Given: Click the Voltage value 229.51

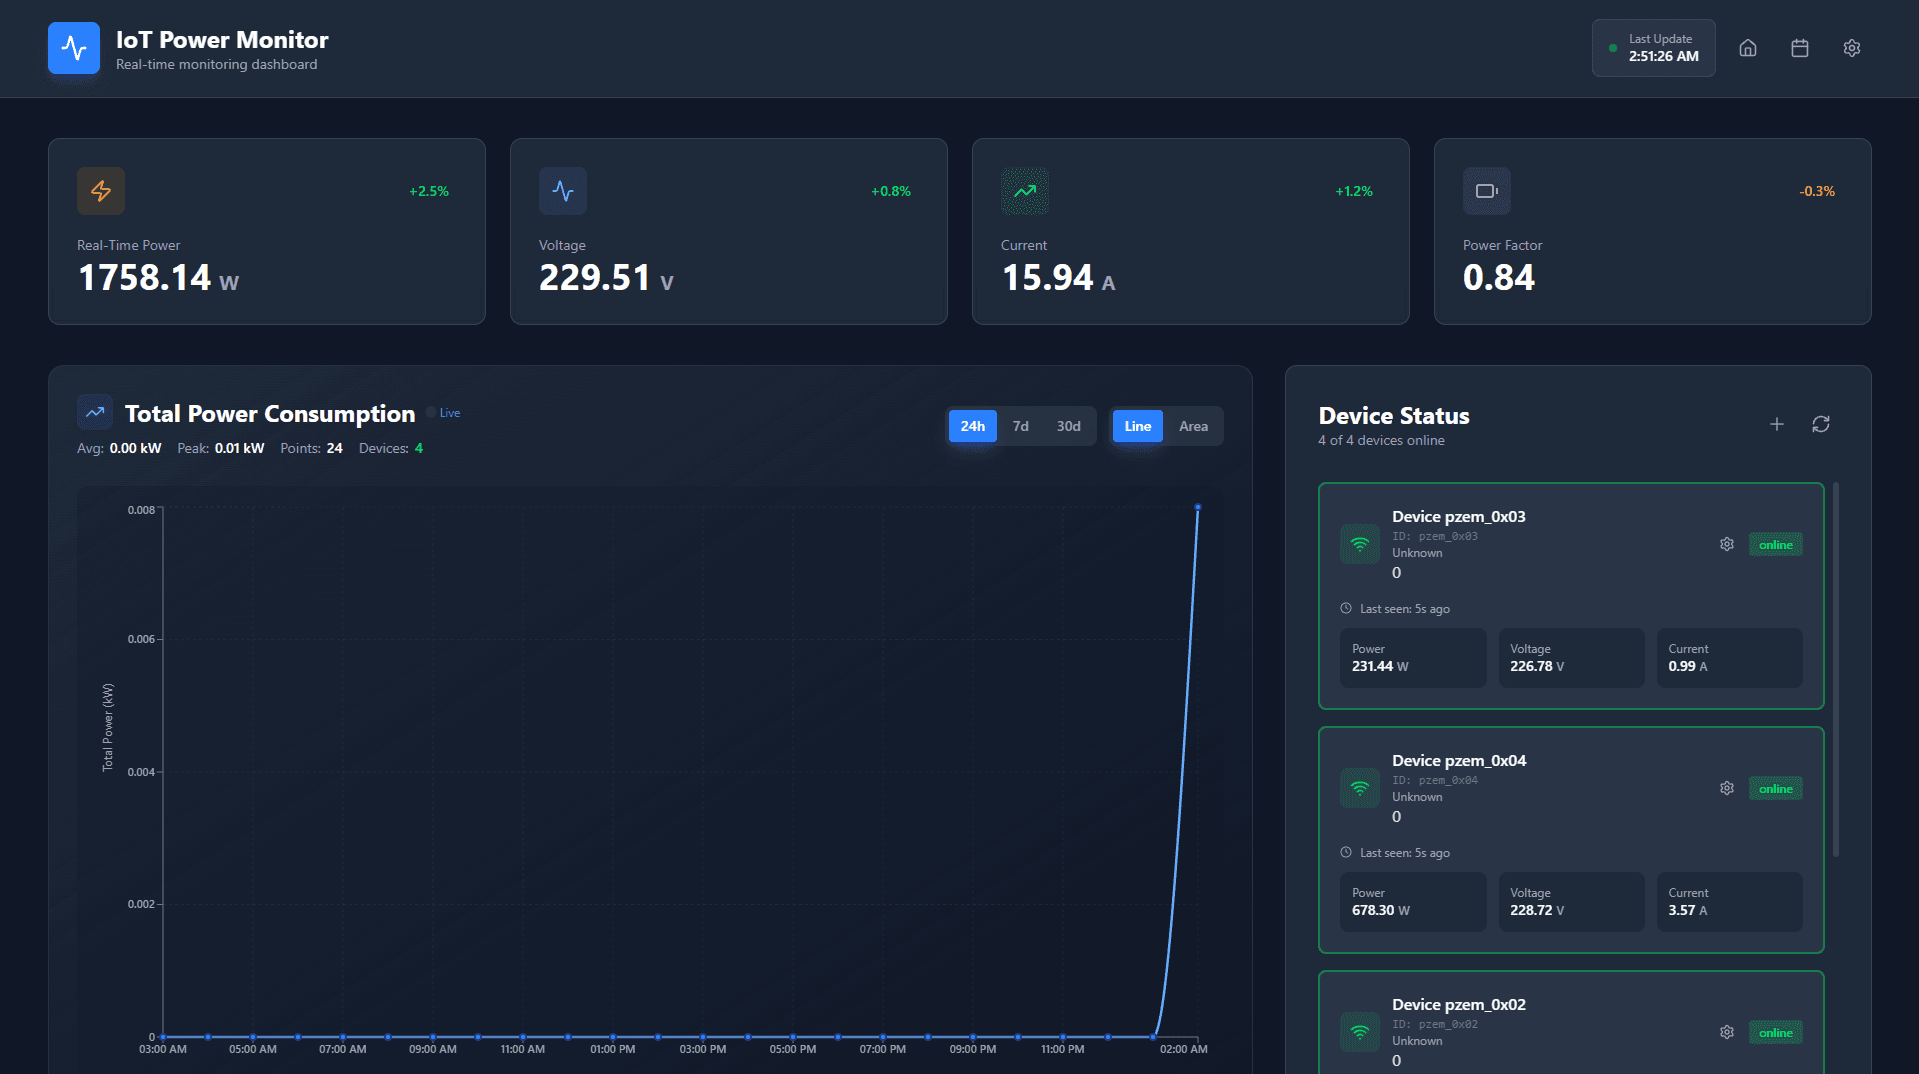Looking at the screenshot, I should 595,277.
